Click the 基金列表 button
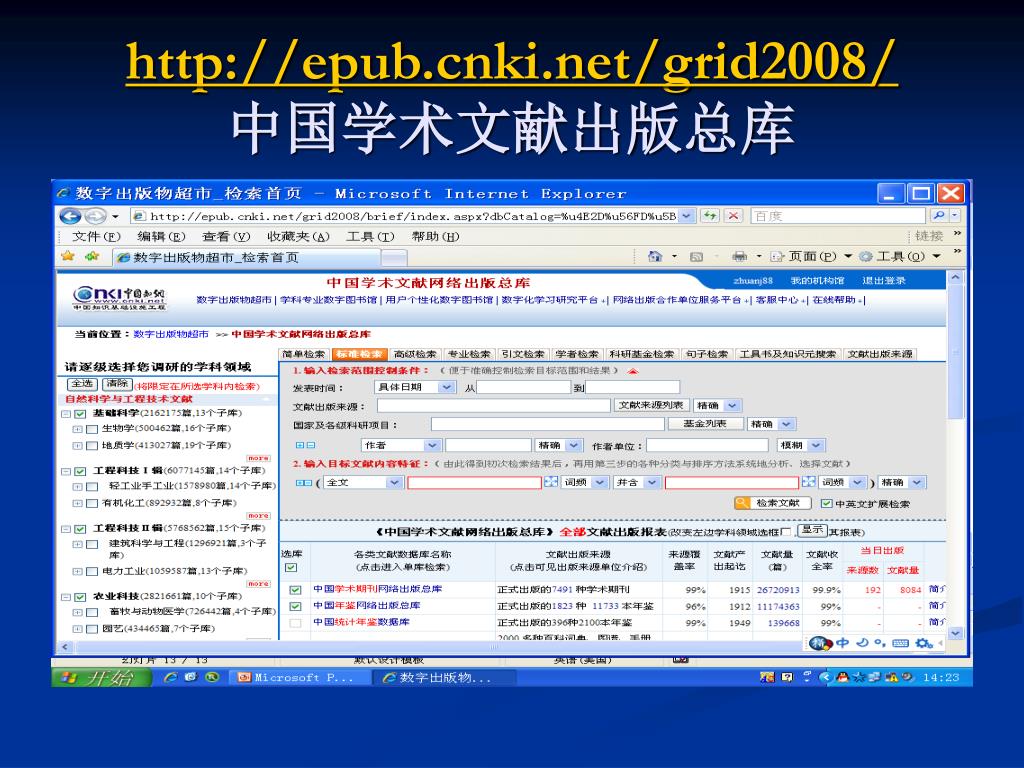This screenshot has width=1024, height=768. coord(705,424)
